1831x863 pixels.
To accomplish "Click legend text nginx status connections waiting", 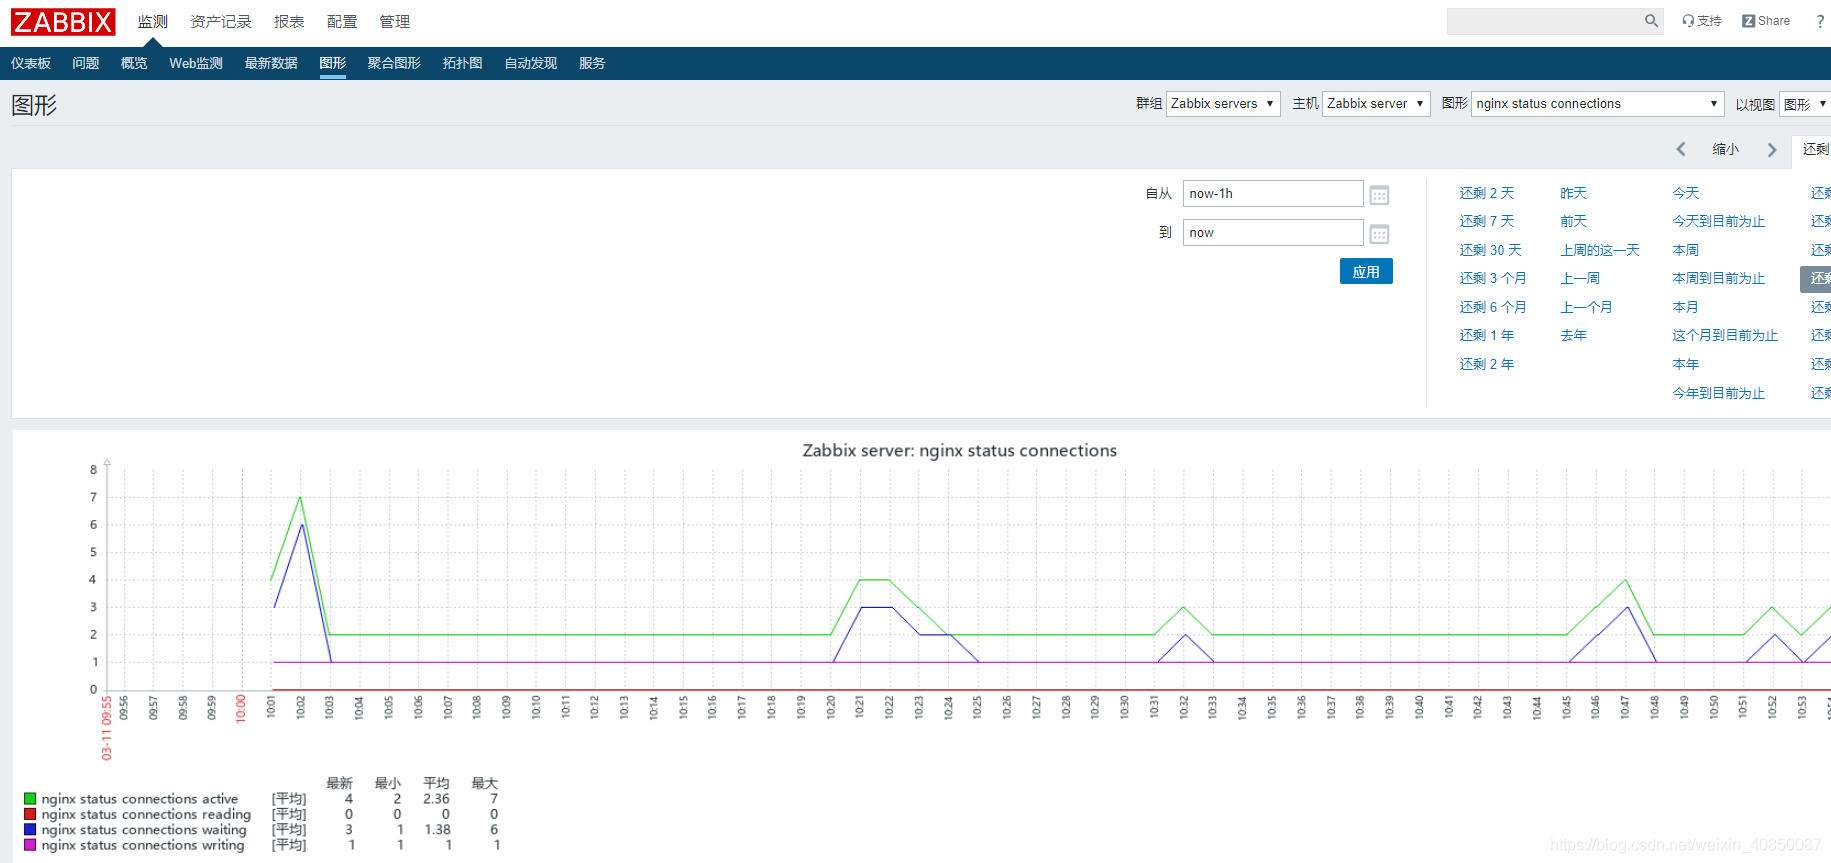I will pyautogui.click(x=144, y=830).
